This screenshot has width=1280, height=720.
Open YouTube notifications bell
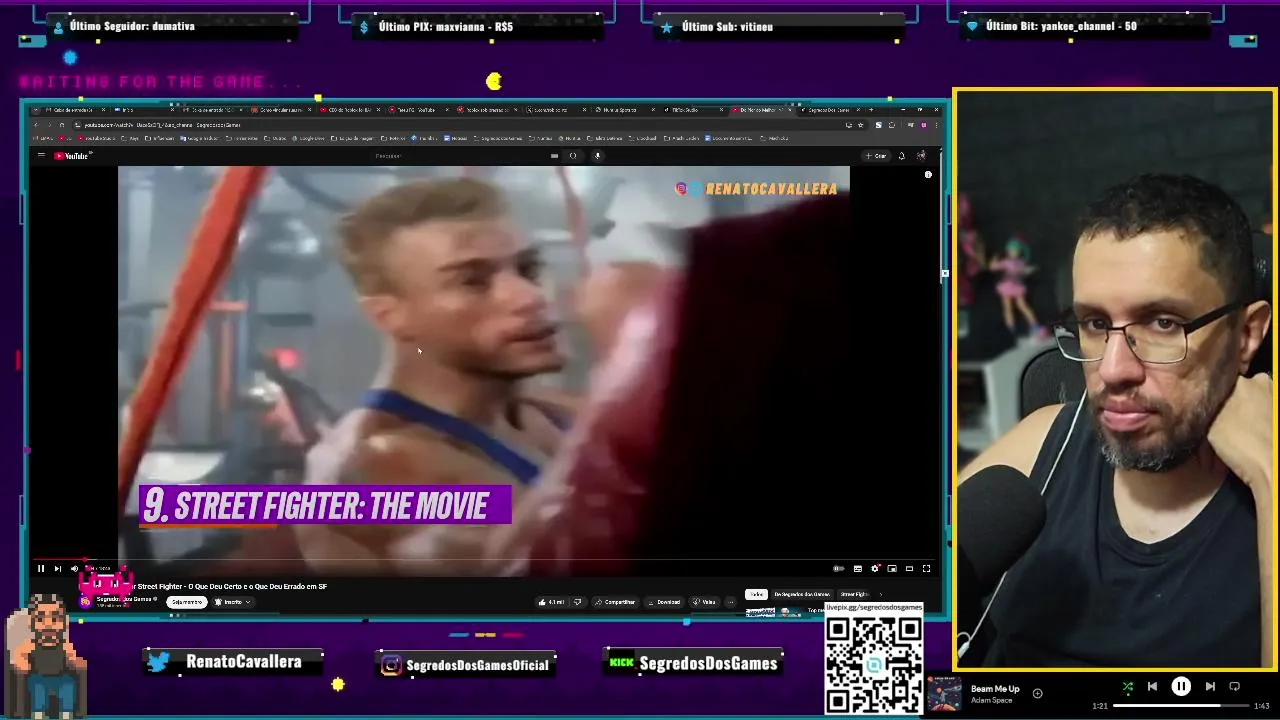(901, 156)
